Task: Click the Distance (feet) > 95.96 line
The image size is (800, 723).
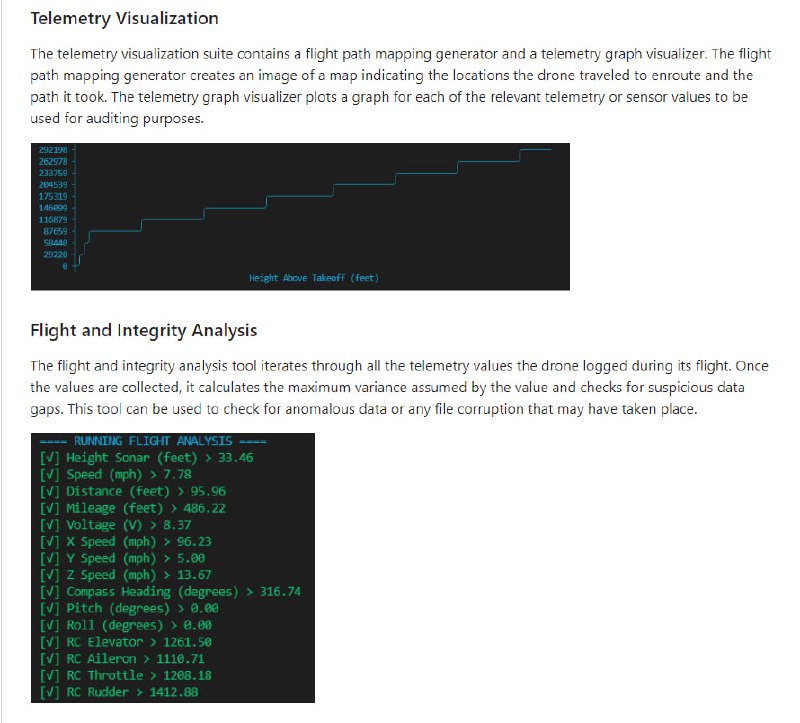Action: tap(146, 491)
